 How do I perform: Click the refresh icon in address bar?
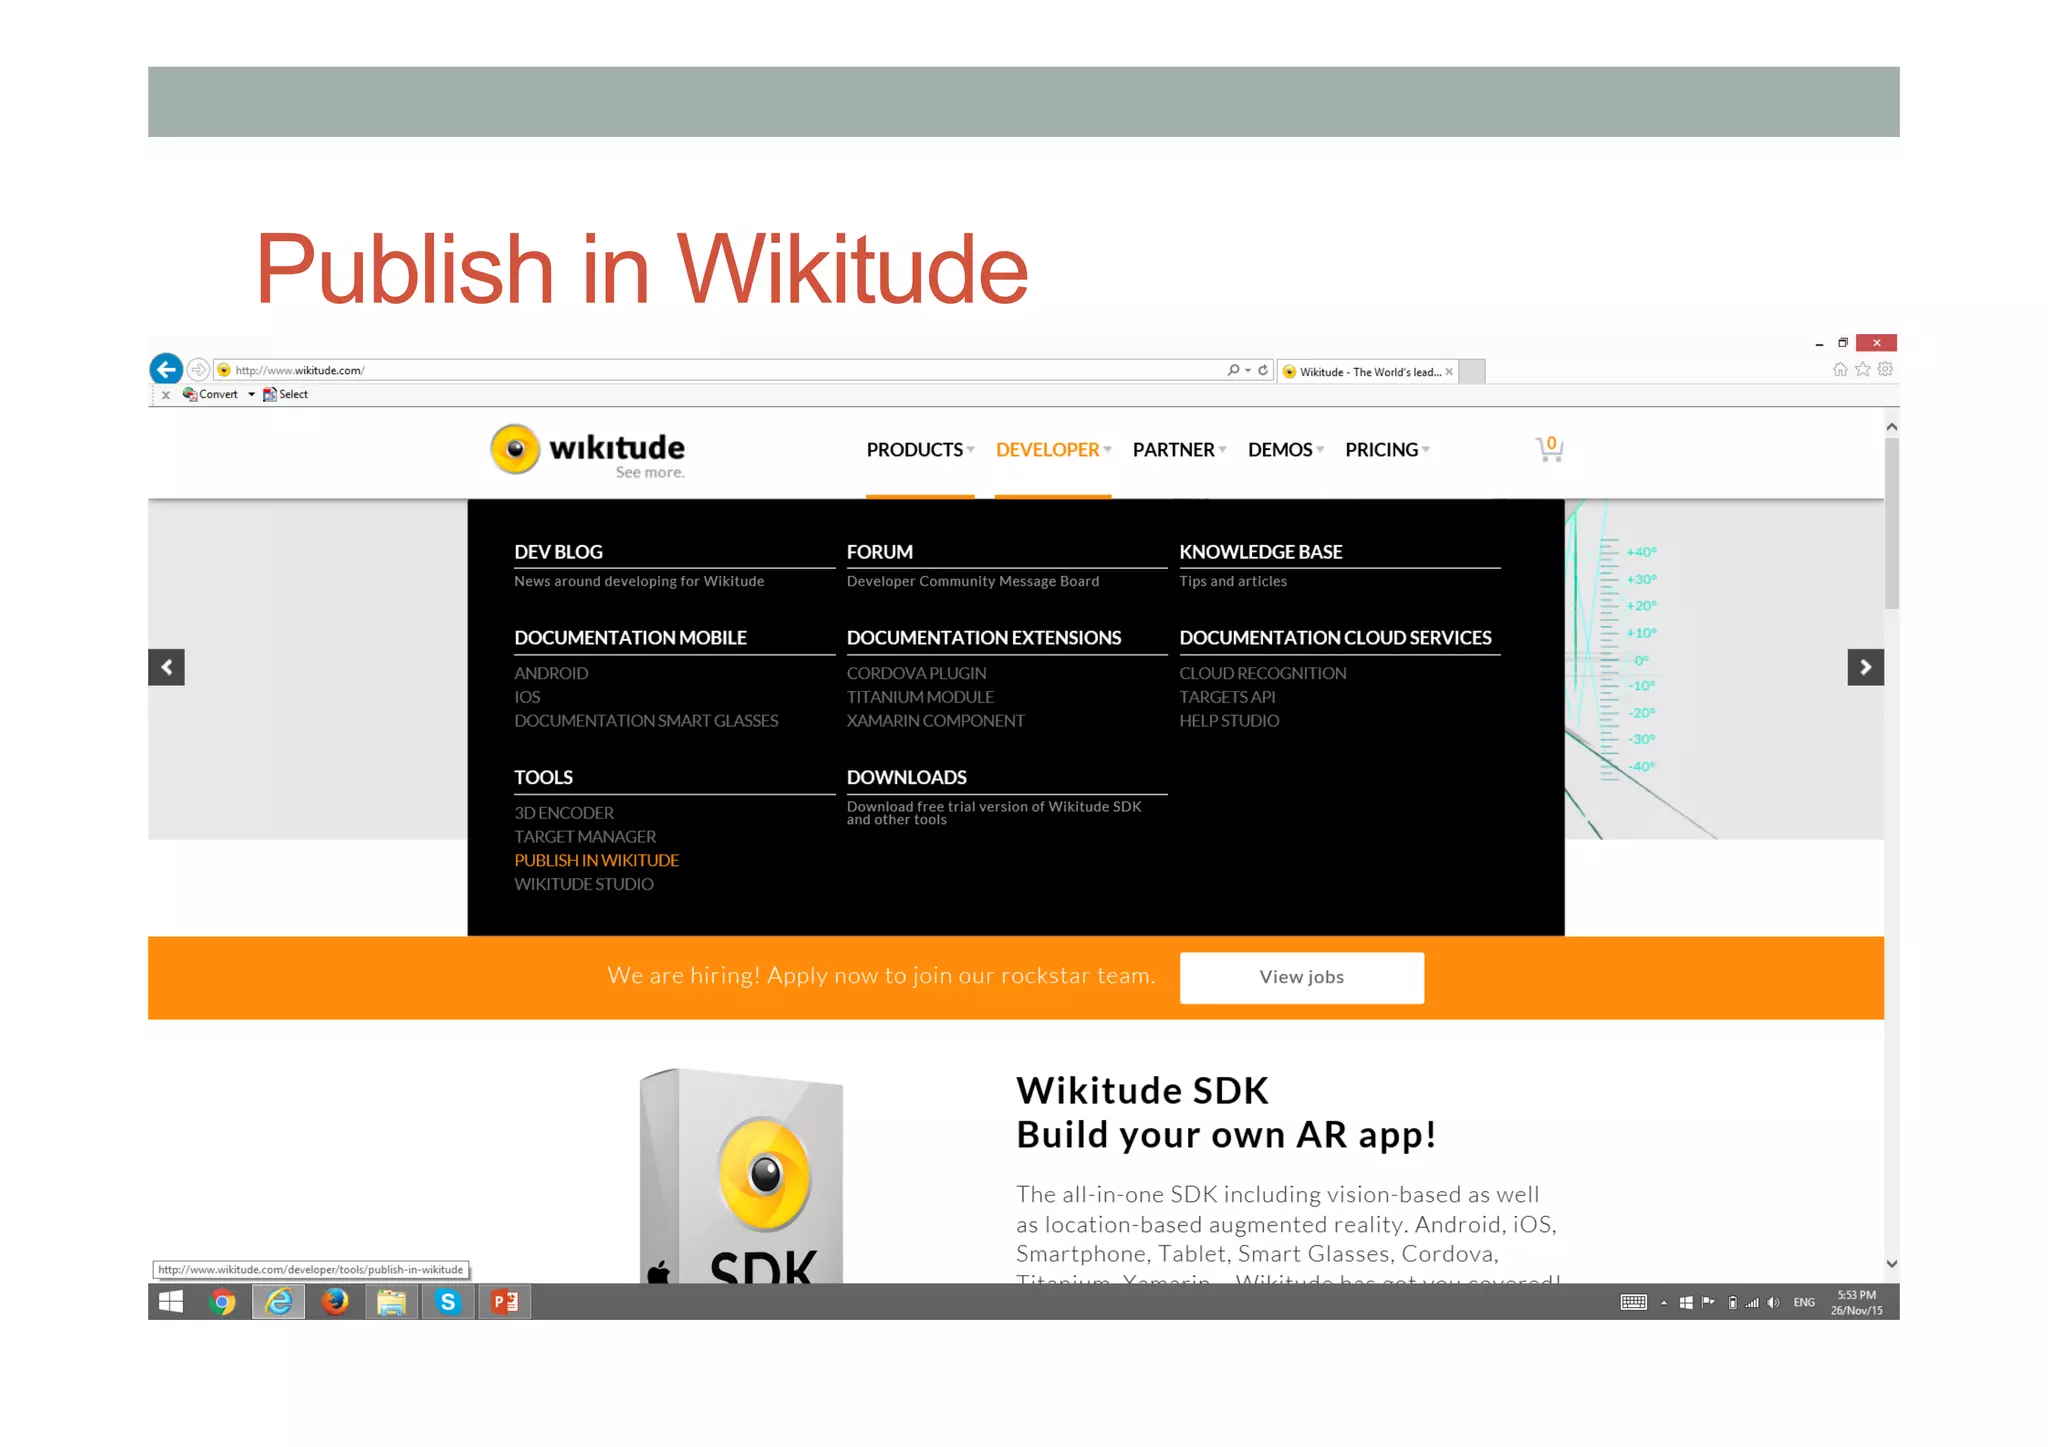coord(1263,370)
